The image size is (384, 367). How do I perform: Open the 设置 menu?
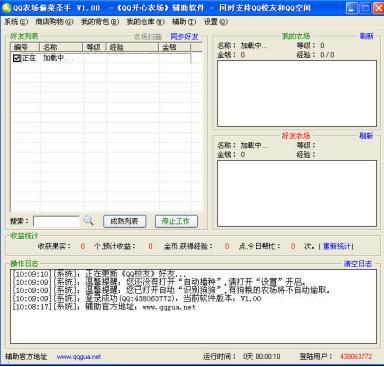click(216, 22)
